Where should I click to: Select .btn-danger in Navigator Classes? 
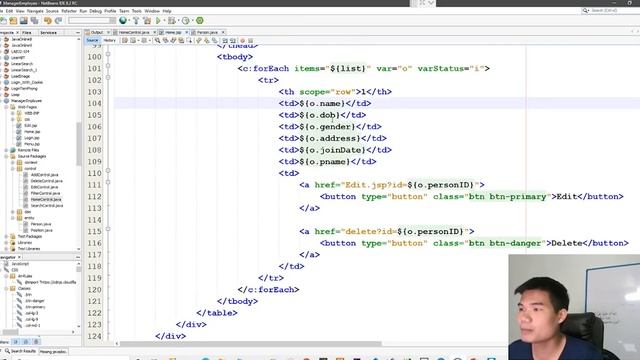click(x=35, y=301)
